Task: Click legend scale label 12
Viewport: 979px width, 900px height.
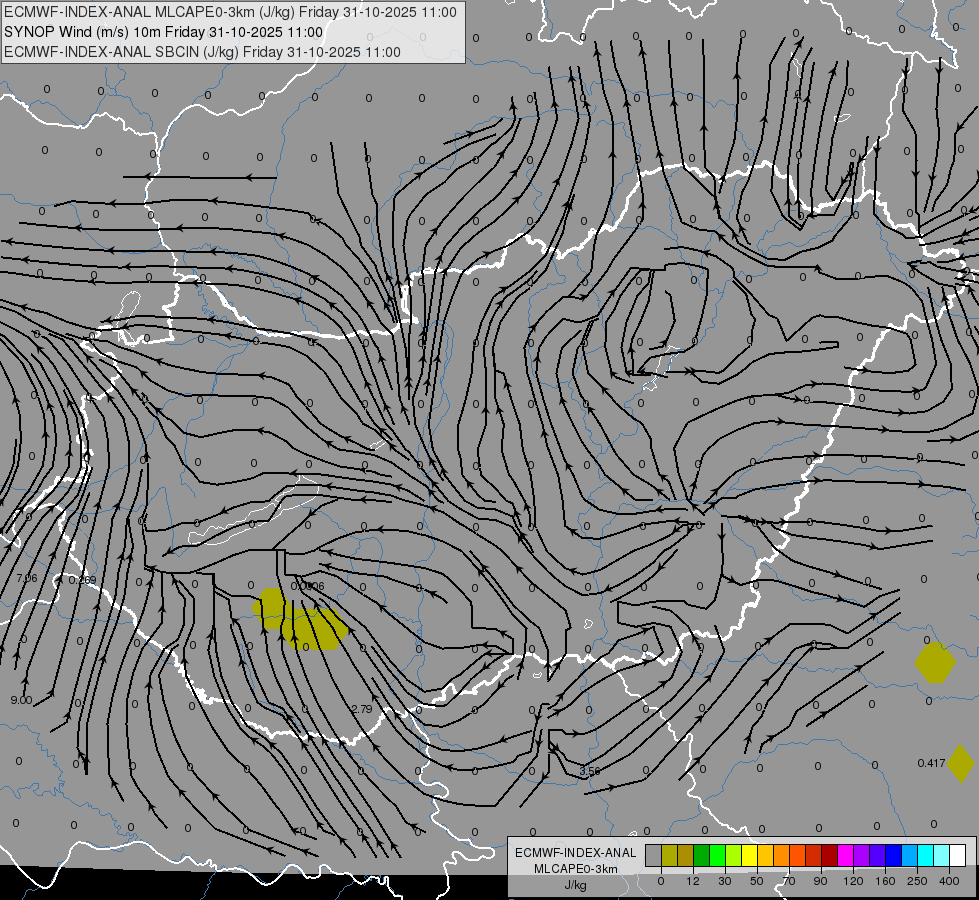Action: pyautogui.click(x=692, y=881)
